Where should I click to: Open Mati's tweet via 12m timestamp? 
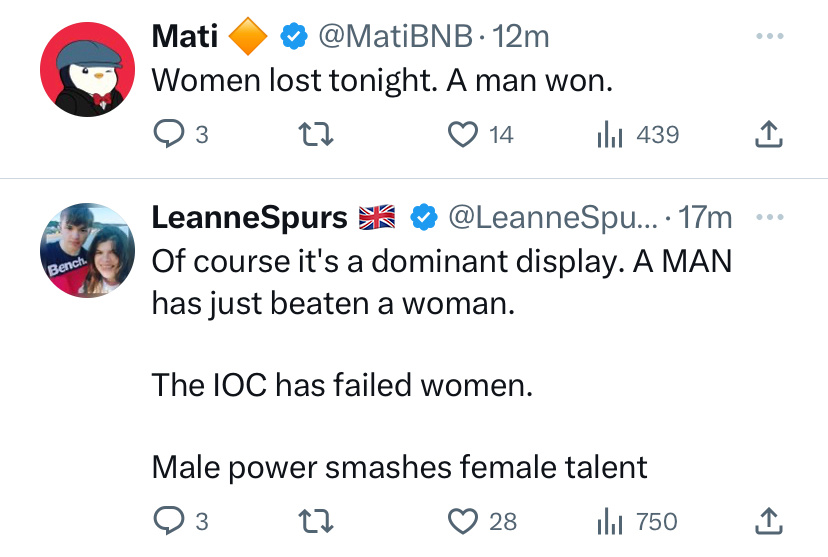[x=522, y=37]
